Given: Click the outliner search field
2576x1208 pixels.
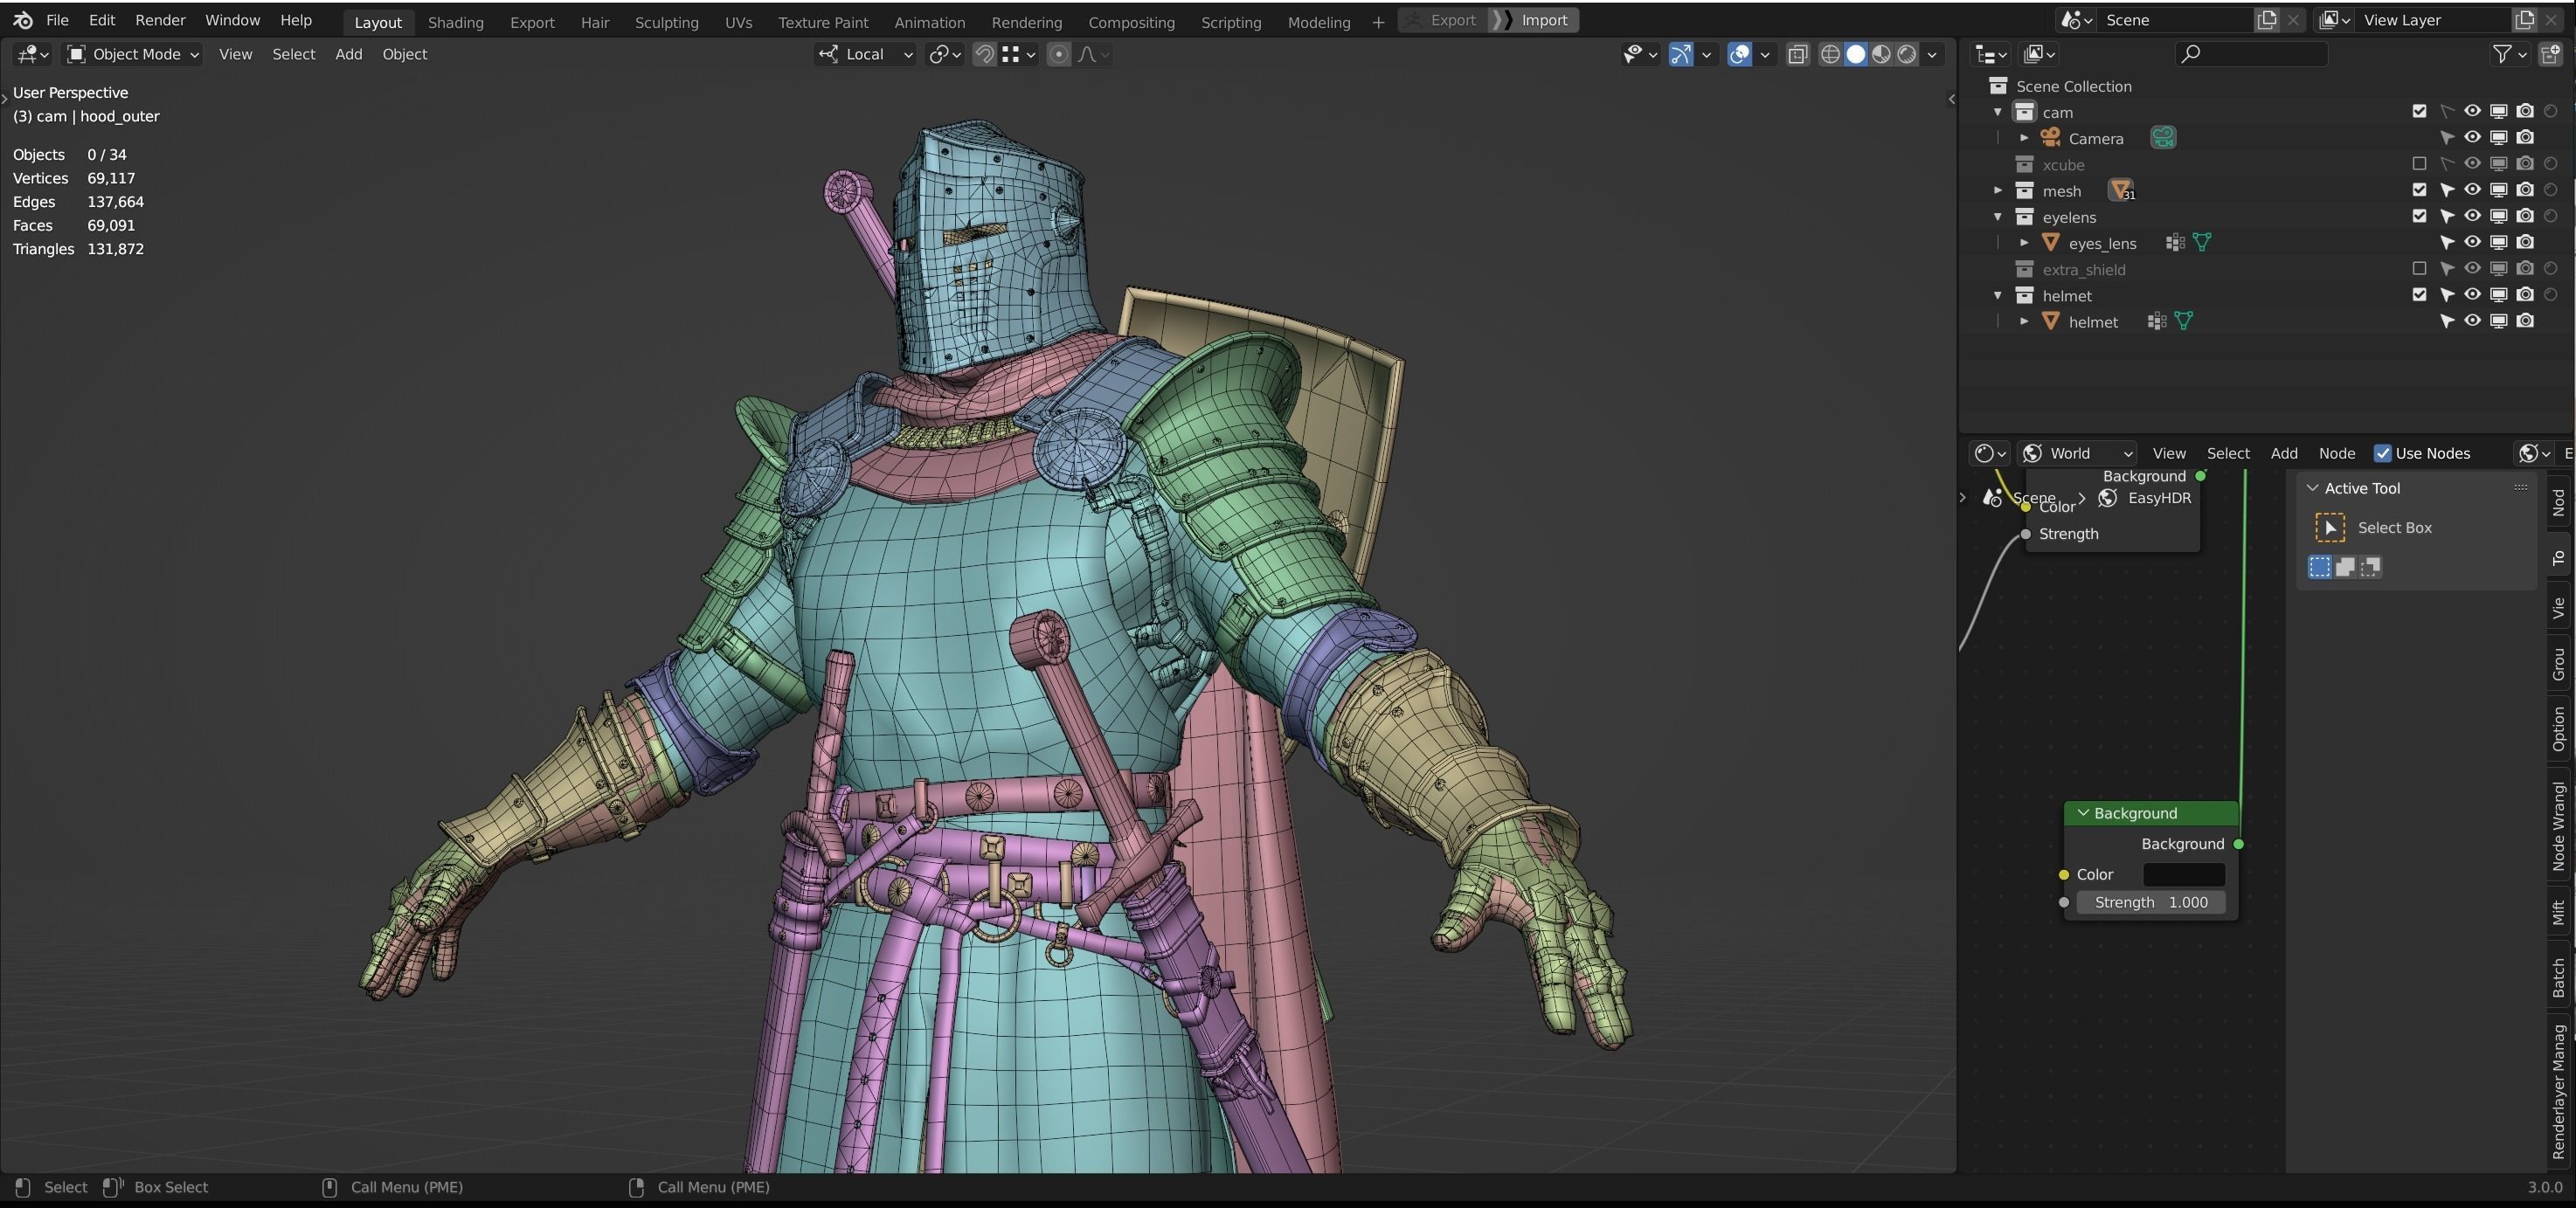Looking at the screenshot, I should coord(2251,54).
